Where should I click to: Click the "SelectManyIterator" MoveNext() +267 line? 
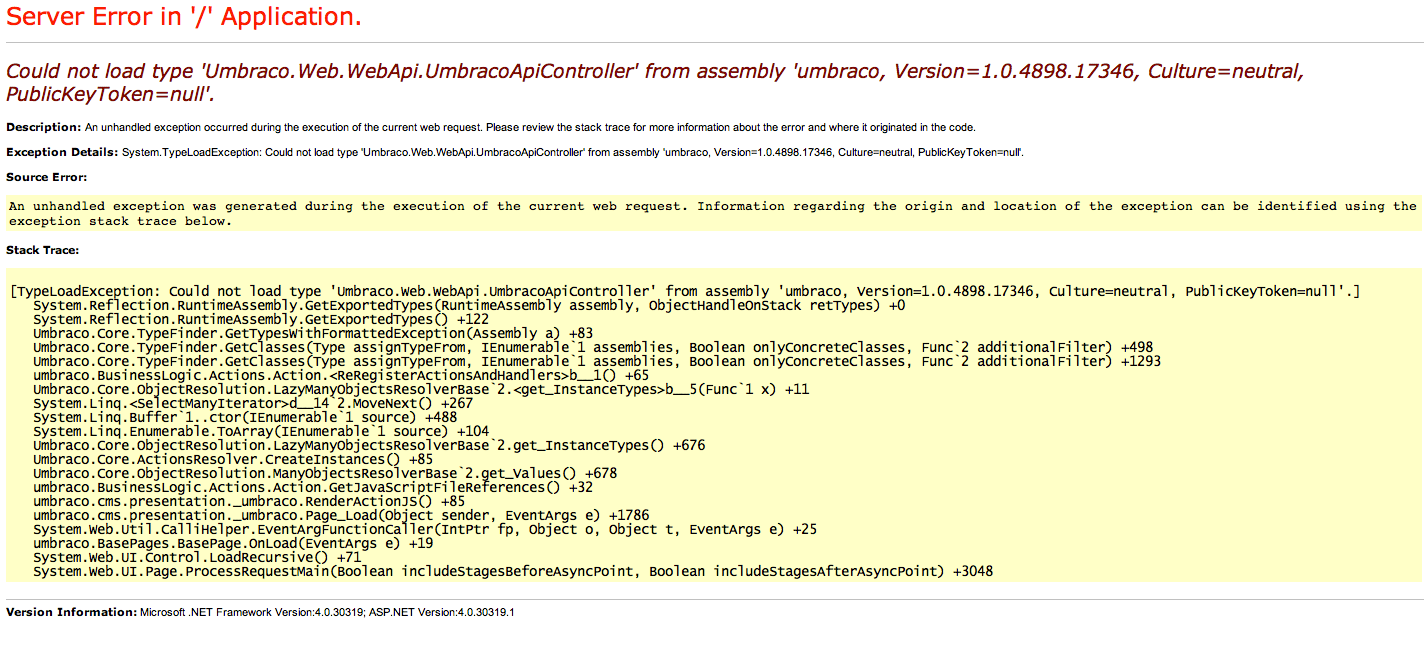[x=253, y=403]
